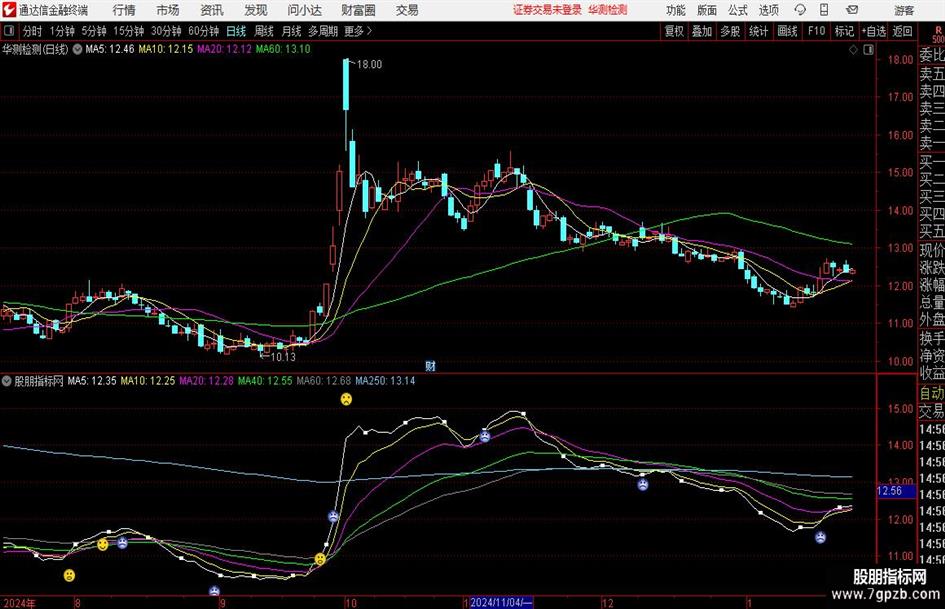Image resolution: width=945 pixels, height=609 pixels.
Task: Click the side panel icon at chart top-right
Action: (x=868, y=50)
